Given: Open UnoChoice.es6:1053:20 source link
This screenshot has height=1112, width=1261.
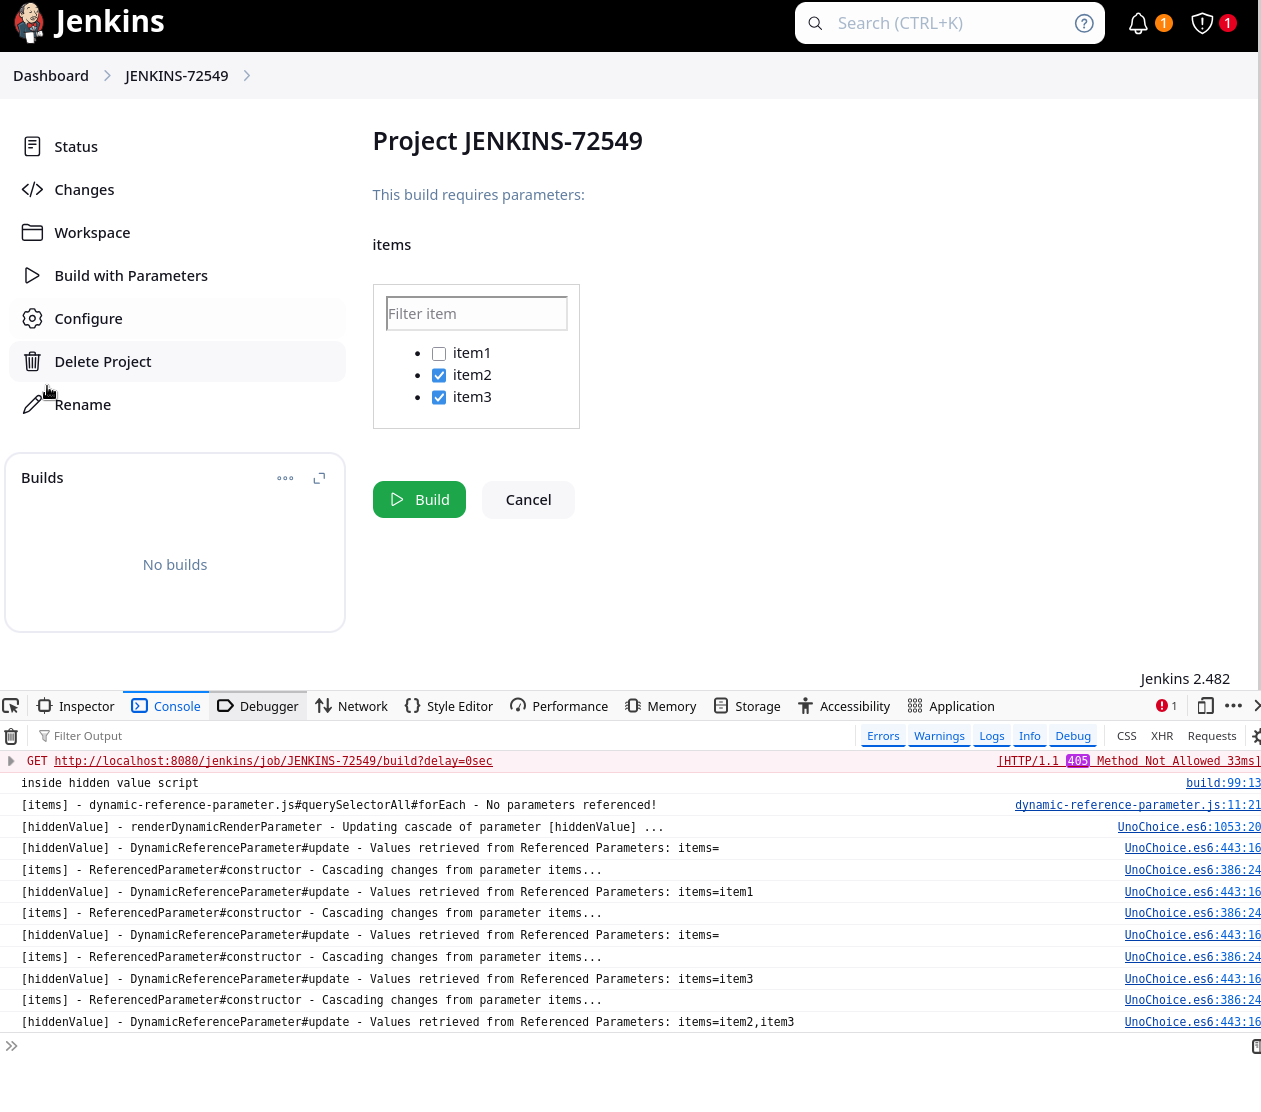Looking at the screenshot, I should coord(1189,827).
